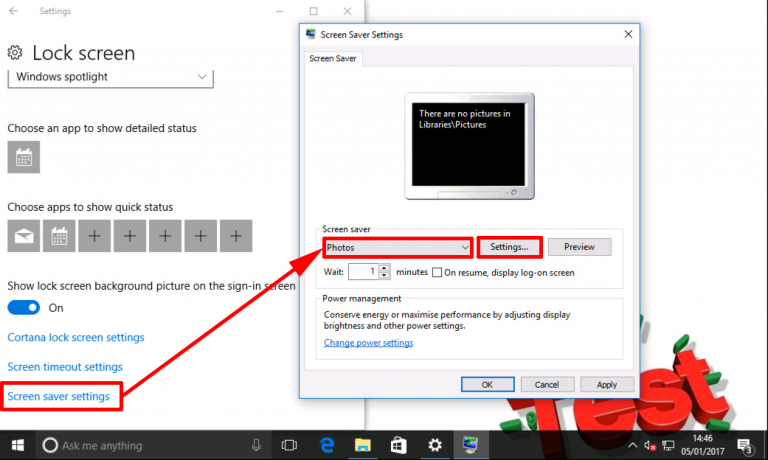
Task: Click the Preview button
Action: pyautogui.click(x=579, y=247)
